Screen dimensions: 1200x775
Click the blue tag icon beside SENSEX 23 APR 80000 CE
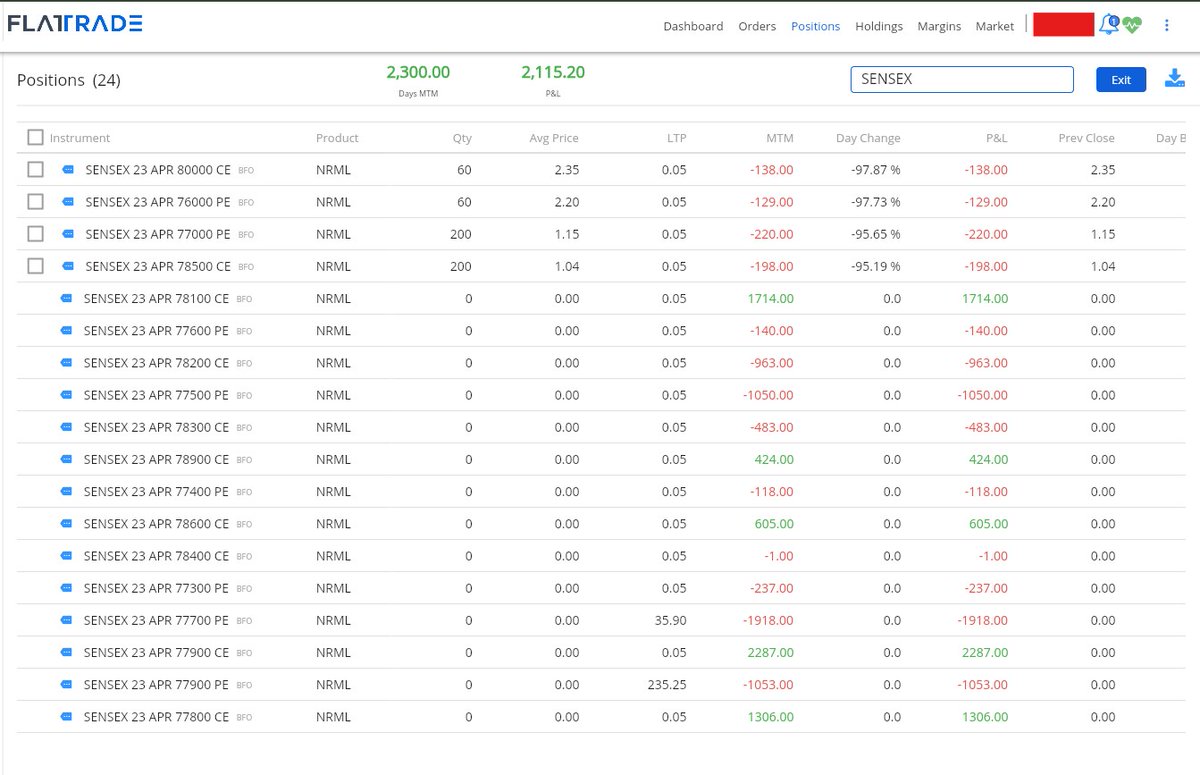click(x=68, y=170)
